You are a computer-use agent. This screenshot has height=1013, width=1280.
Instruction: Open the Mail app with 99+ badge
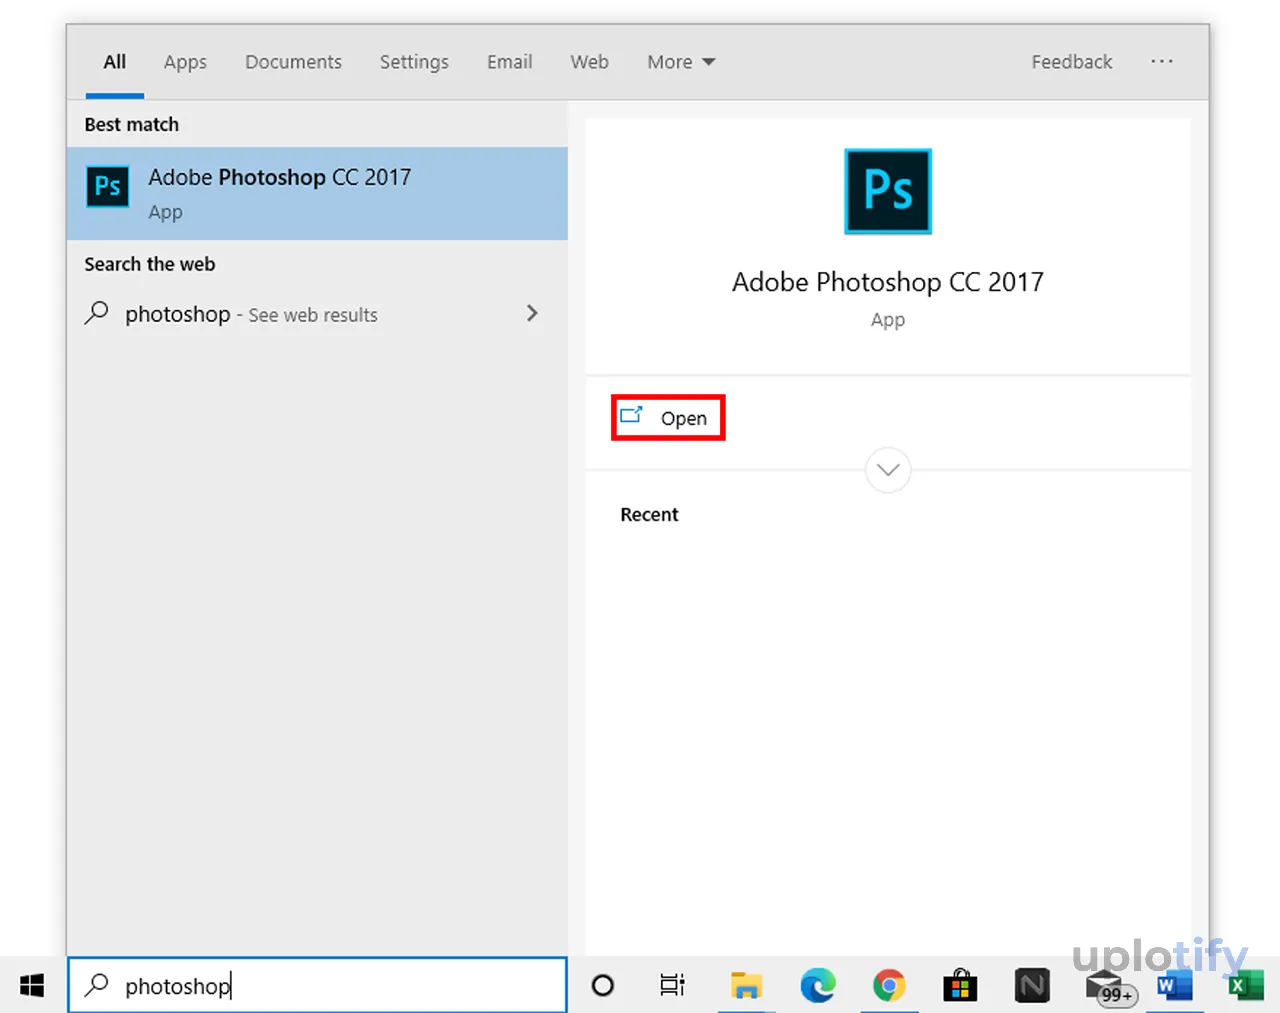tap(1109, 987)
